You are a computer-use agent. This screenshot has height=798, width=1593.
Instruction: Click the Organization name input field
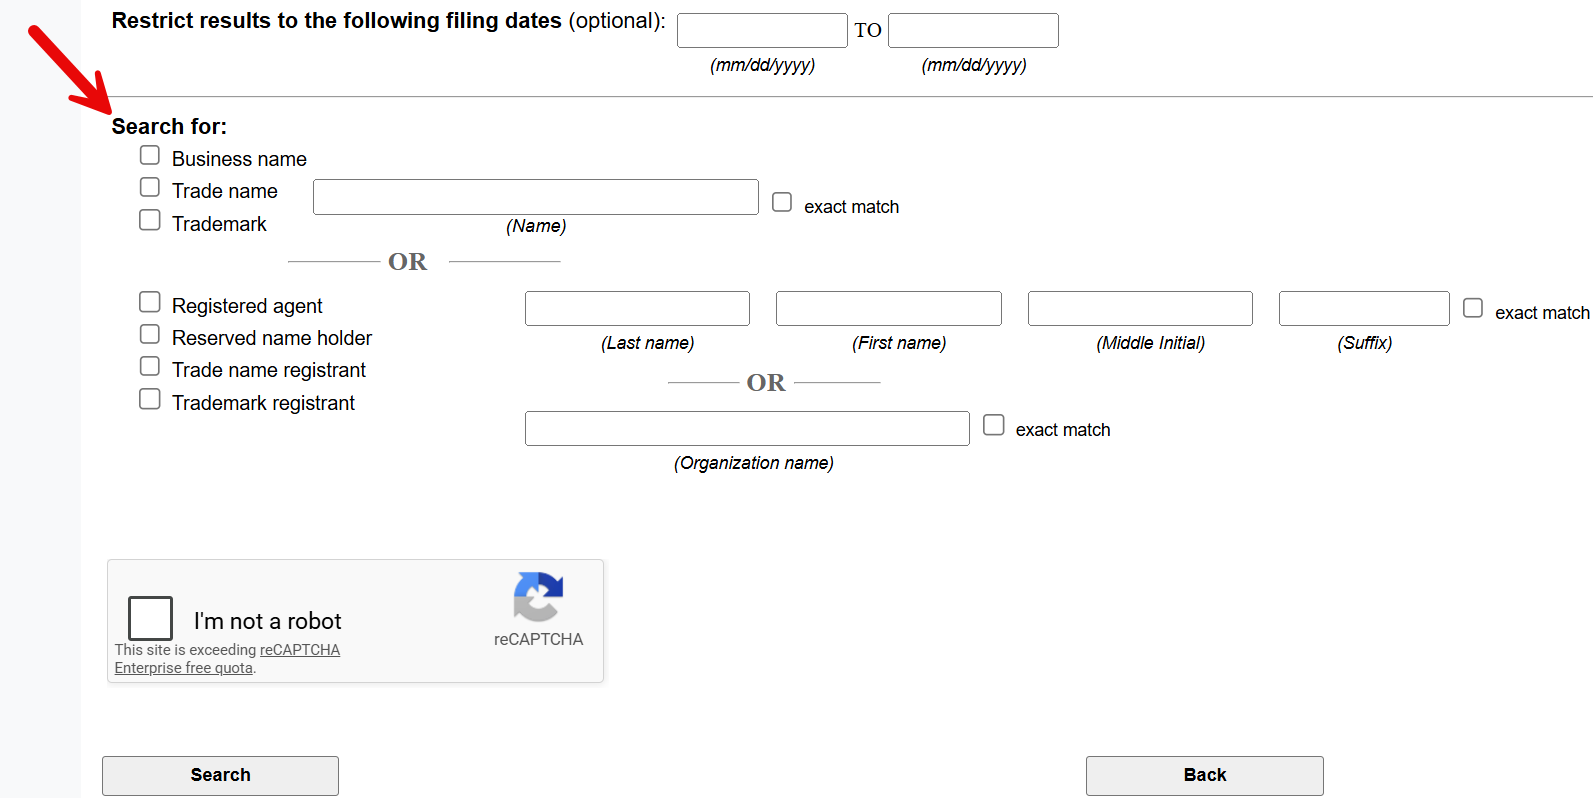click(x=747, y=428)
